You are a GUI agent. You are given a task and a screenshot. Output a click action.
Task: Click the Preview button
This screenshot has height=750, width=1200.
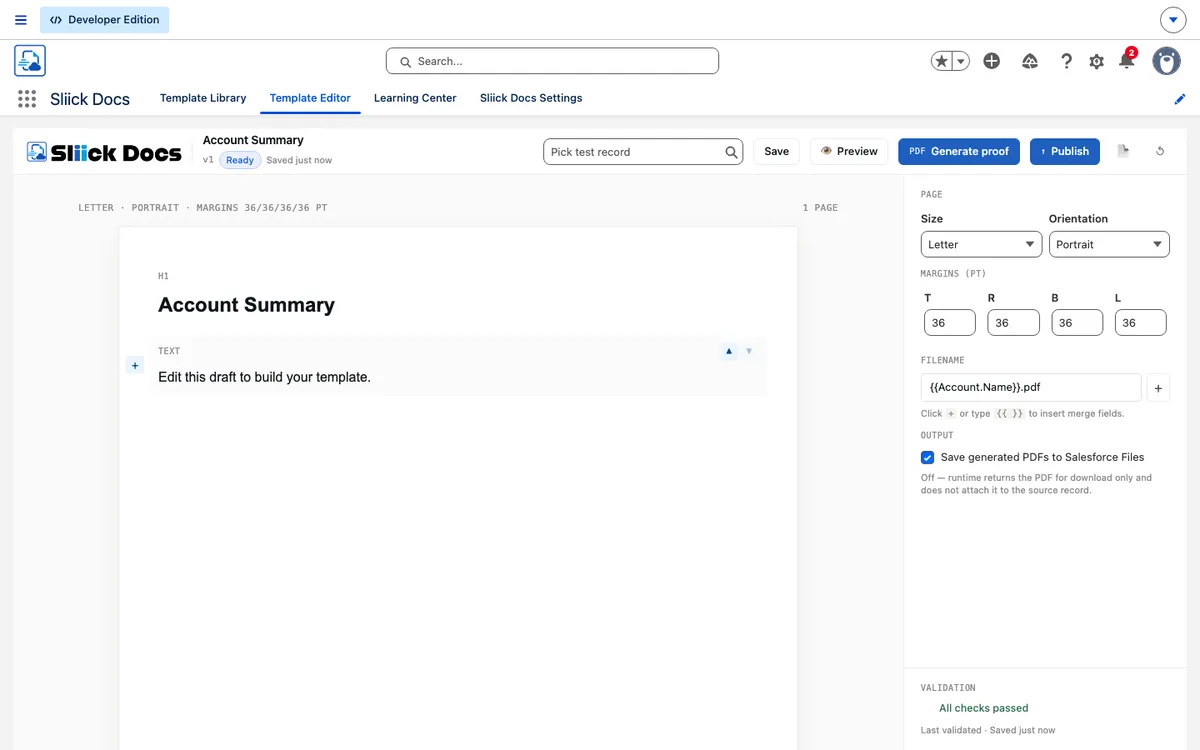point(849,151)
